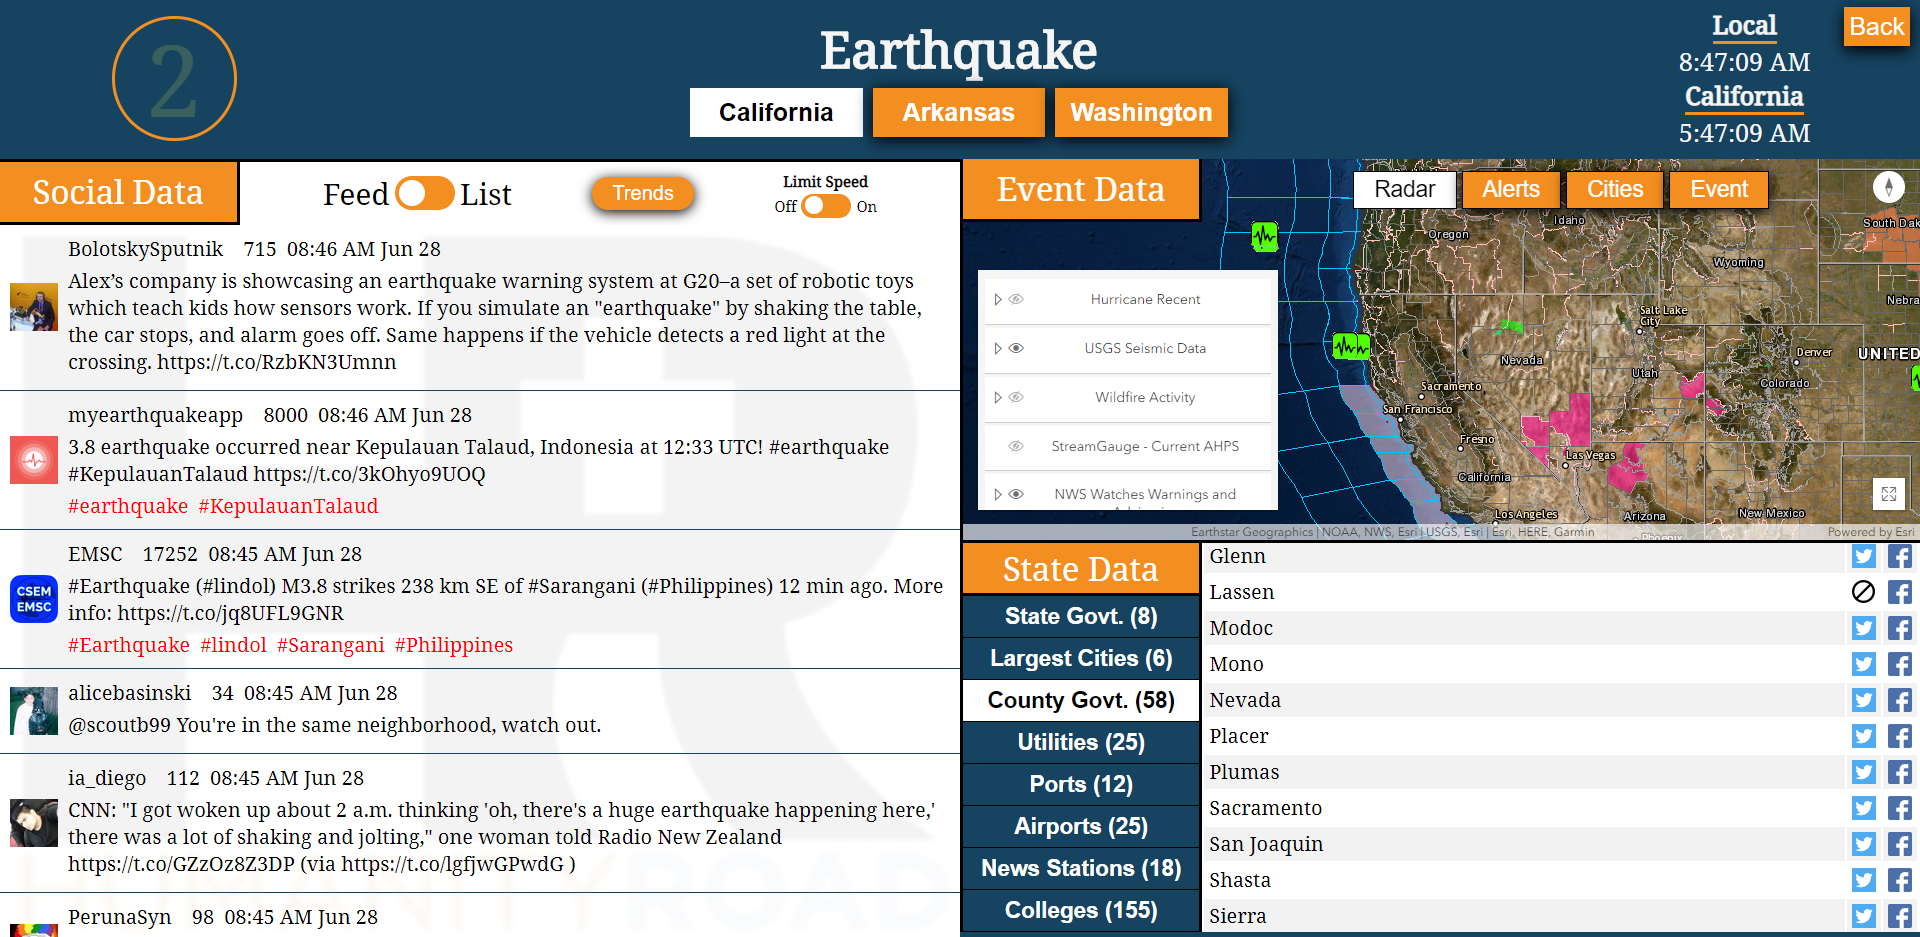Toggle the Feed/List view switch
The height and width of the screenshot is (937, 1920).
point(424,193)
